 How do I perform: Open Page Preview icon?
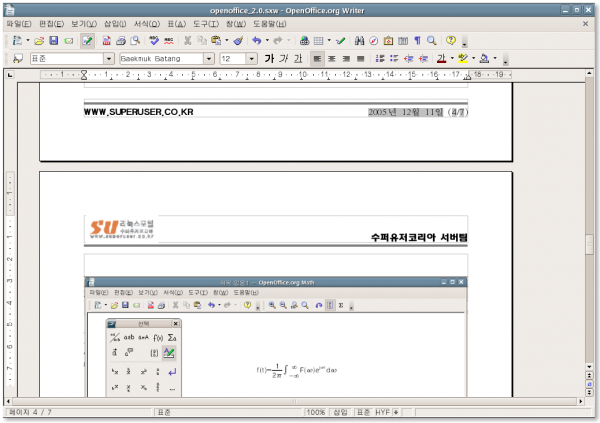(x=135, y=41)
